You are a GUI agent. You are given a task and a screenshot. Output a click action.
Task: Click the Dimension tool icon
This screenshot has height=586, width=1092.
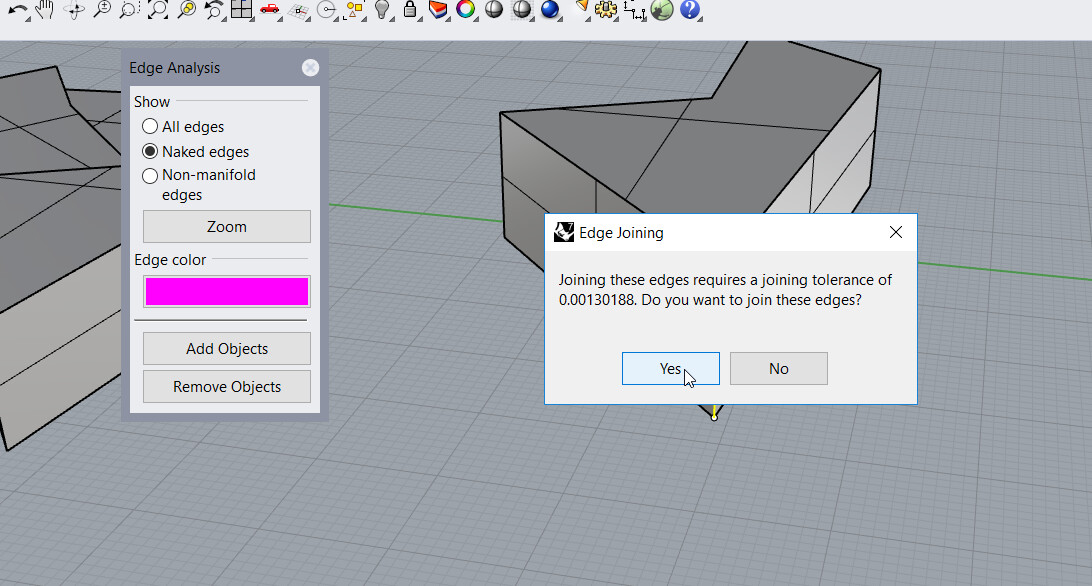coord(634,10)
